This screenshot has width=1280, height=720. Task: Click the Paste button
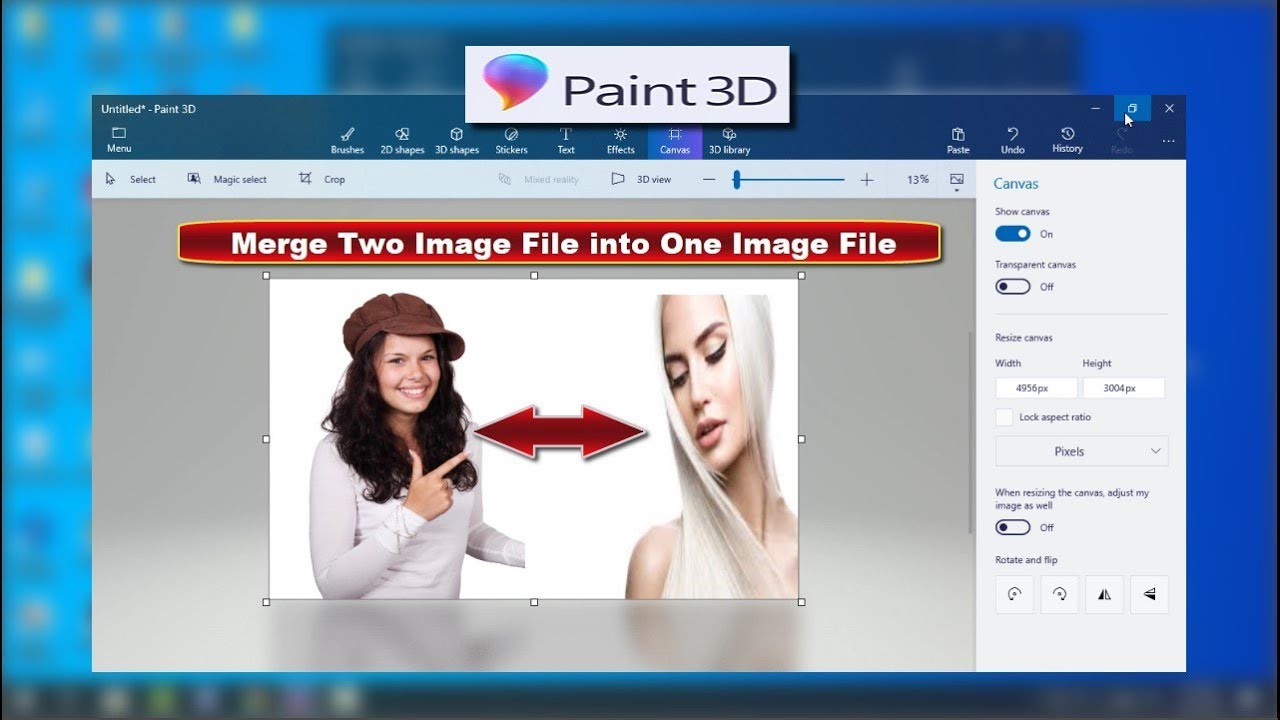pos(958,140)
